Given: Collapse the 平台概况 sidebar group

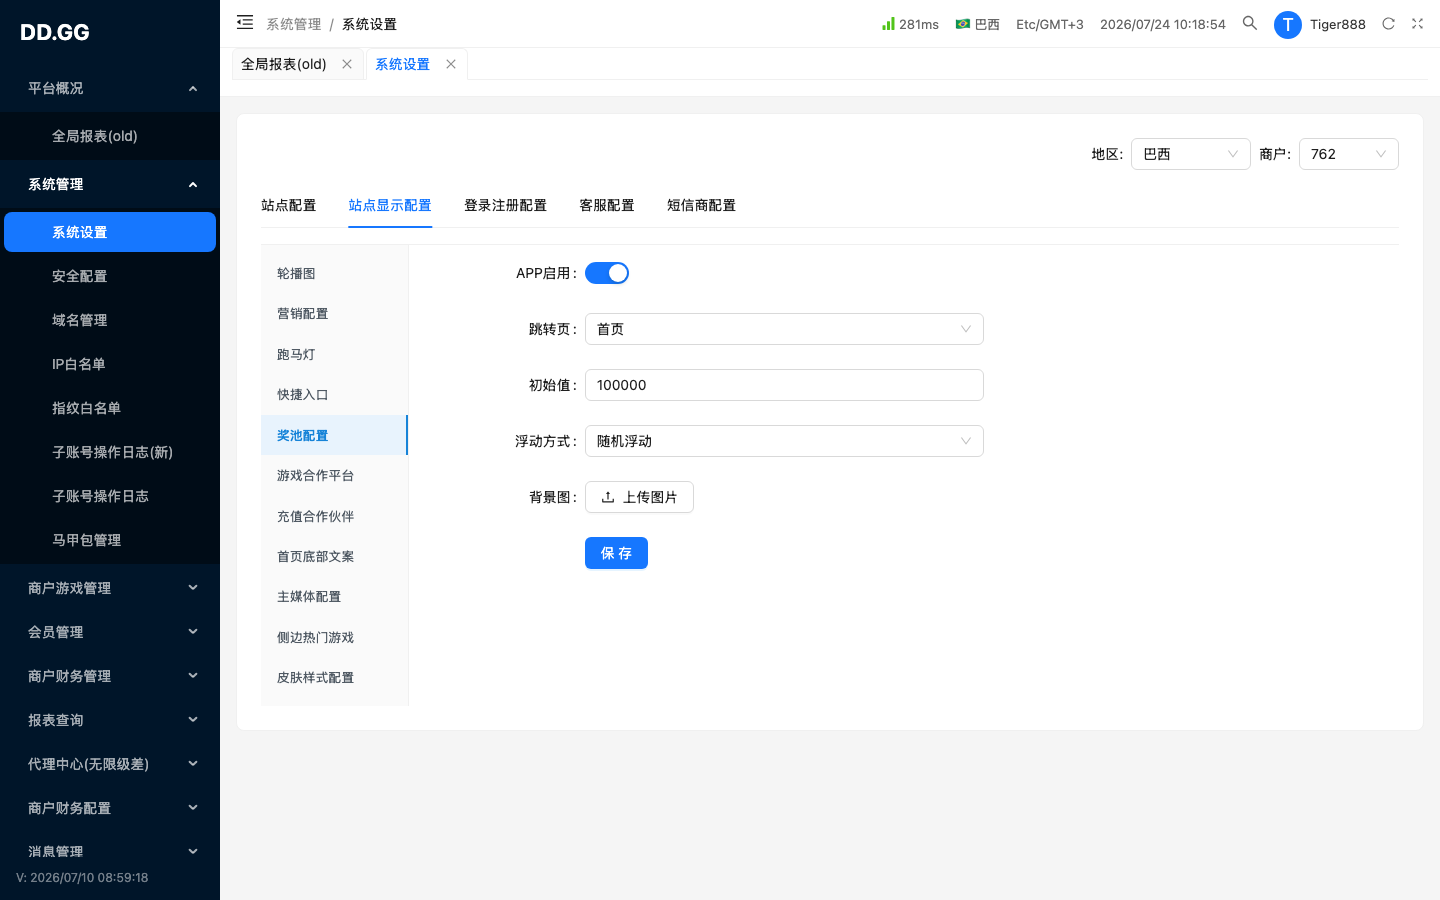Looking at the screenshot, I should (110, 88).
